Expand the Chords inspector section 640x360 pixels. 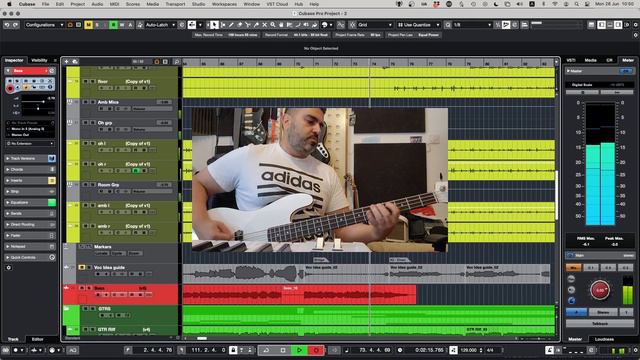(x=30, y=169)
